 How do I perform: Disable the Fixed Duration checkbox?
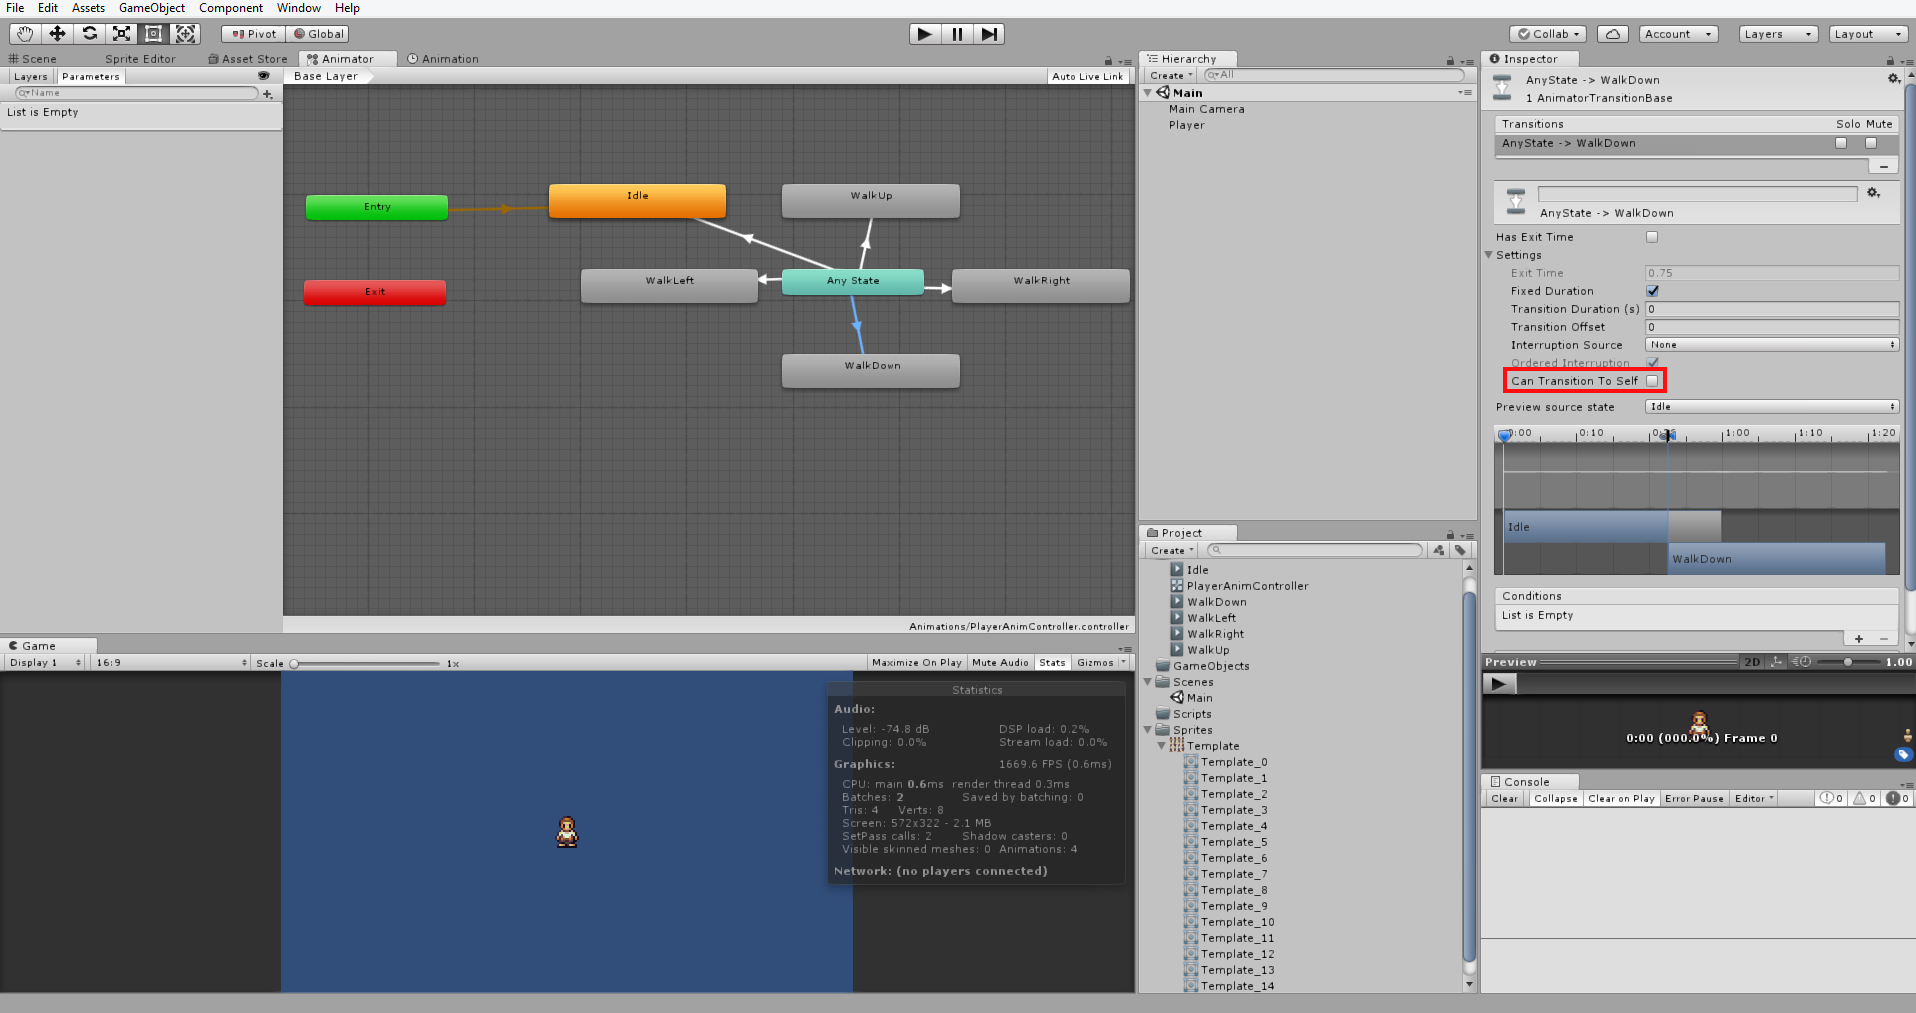click(x=1652, y=290)
